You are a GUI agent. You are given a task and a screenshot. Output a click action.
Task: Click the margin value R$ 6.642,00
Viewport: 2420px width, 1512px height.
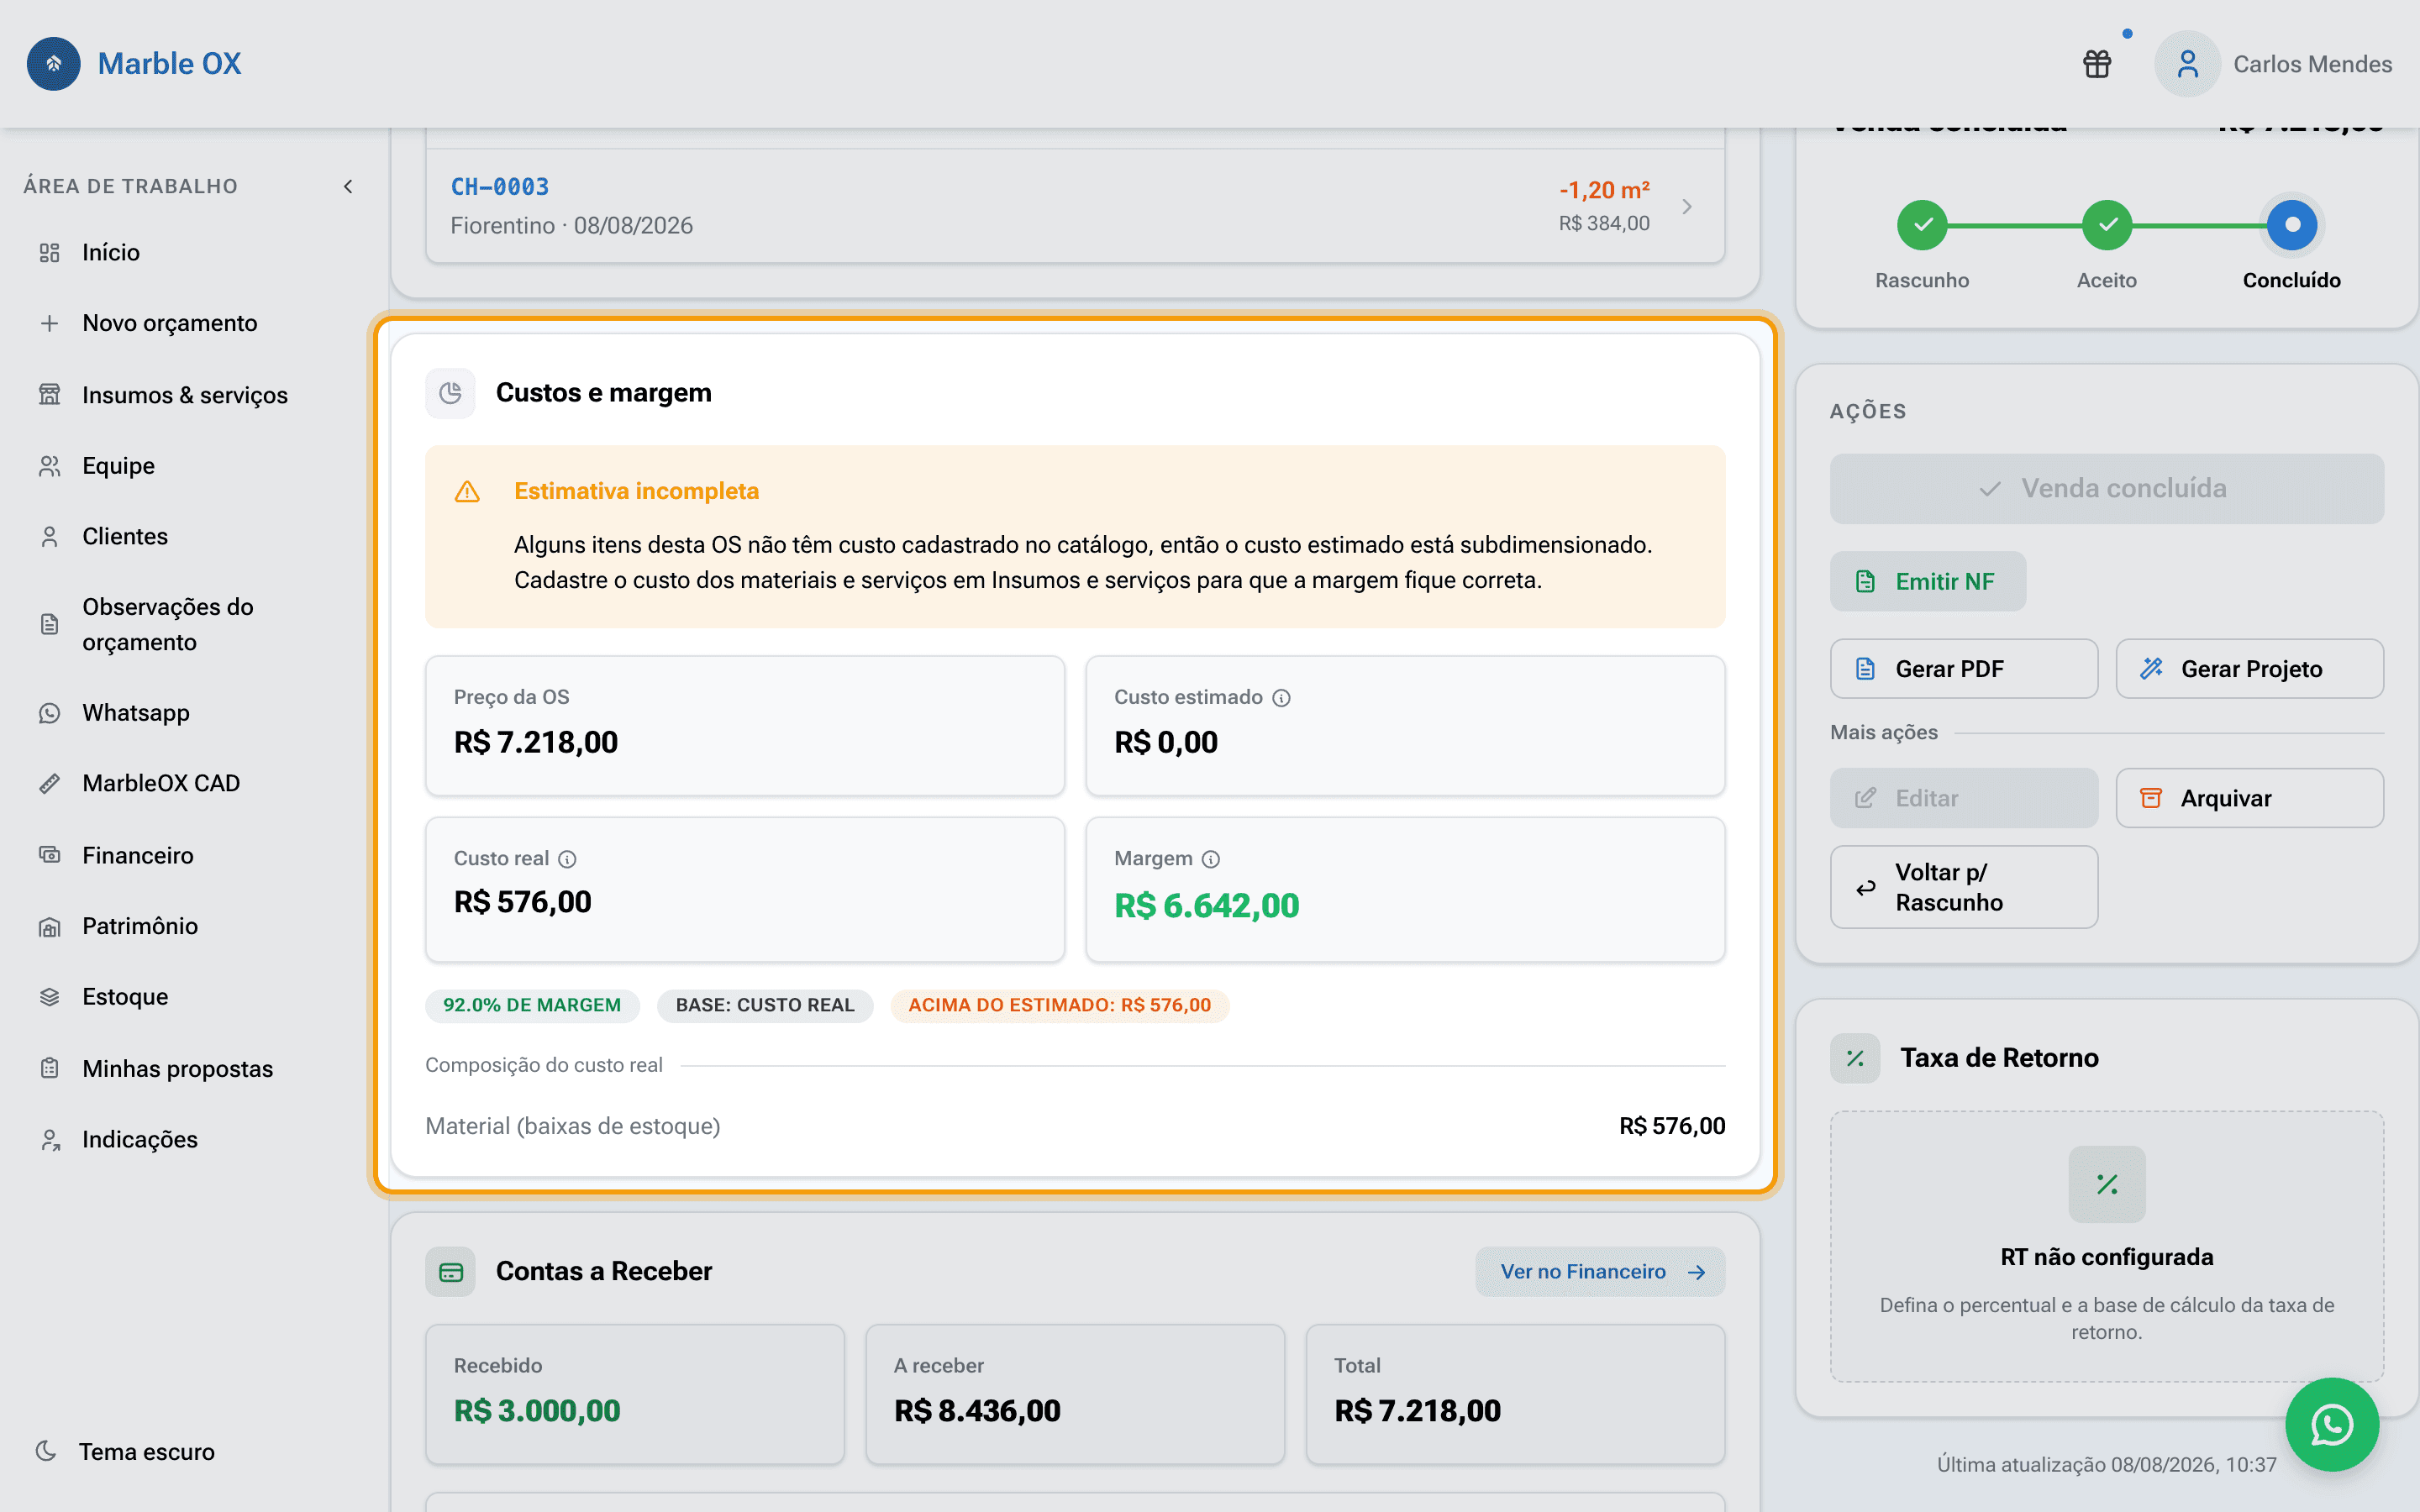(x=1207, y=906)
